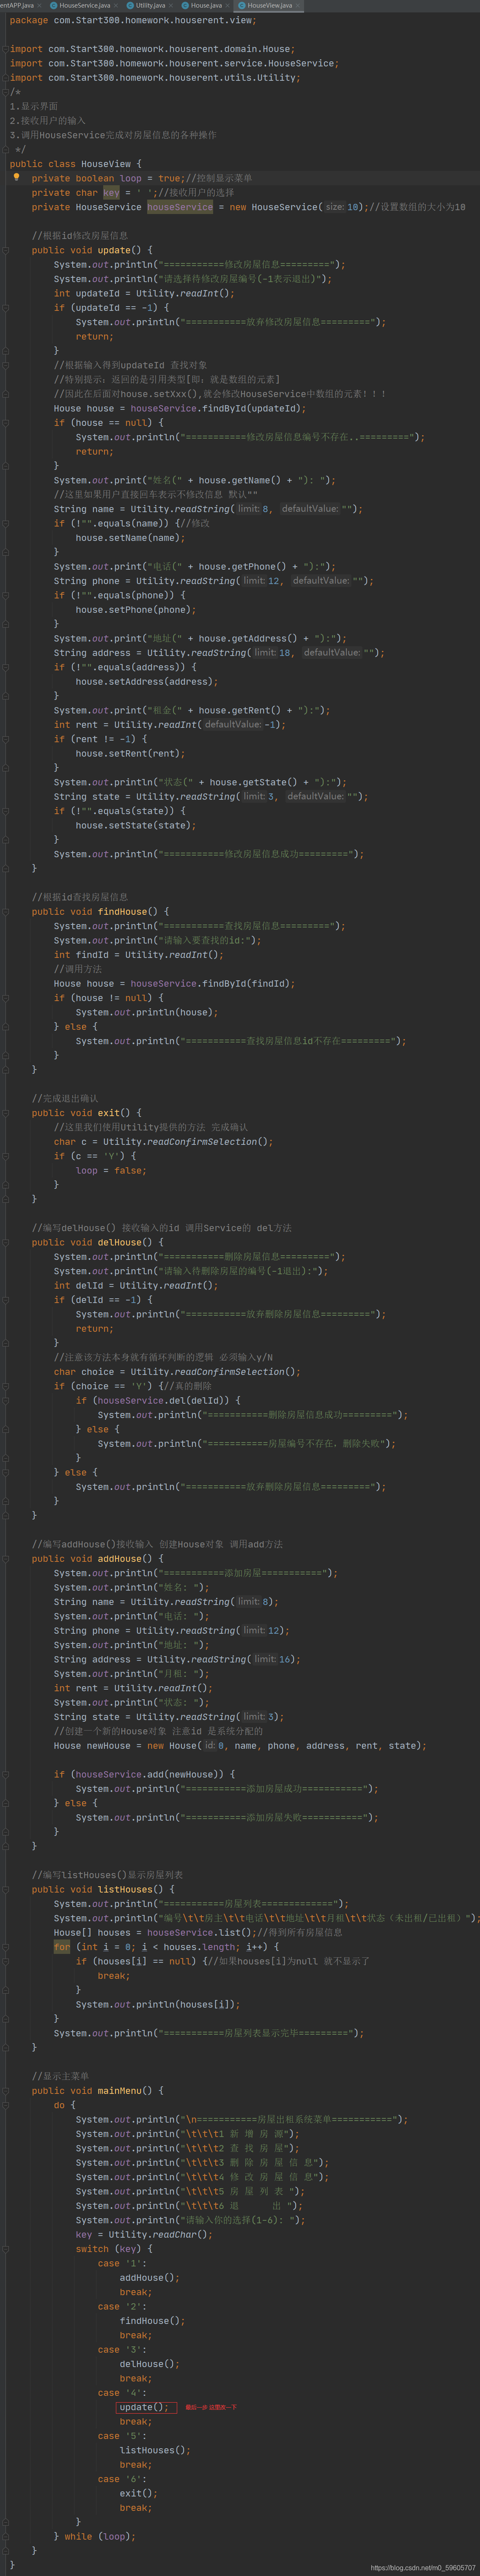Click the highlighted 'key' field declaration
The image size is (480, 2576).
(x=111, y=193)
